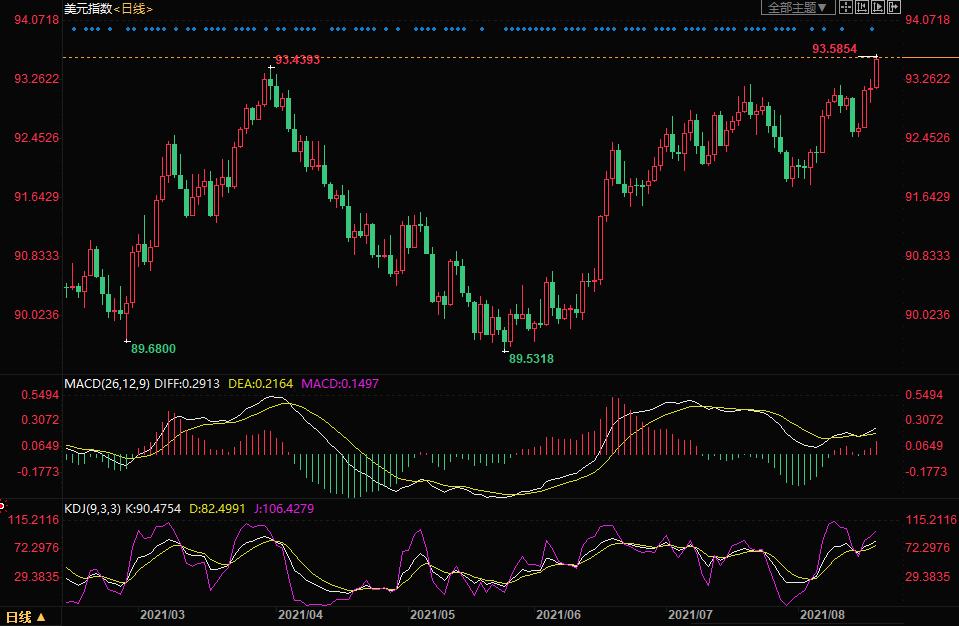Open the 全部主题 dropdown
Viewport: 959px width, 626px height.
797,8
